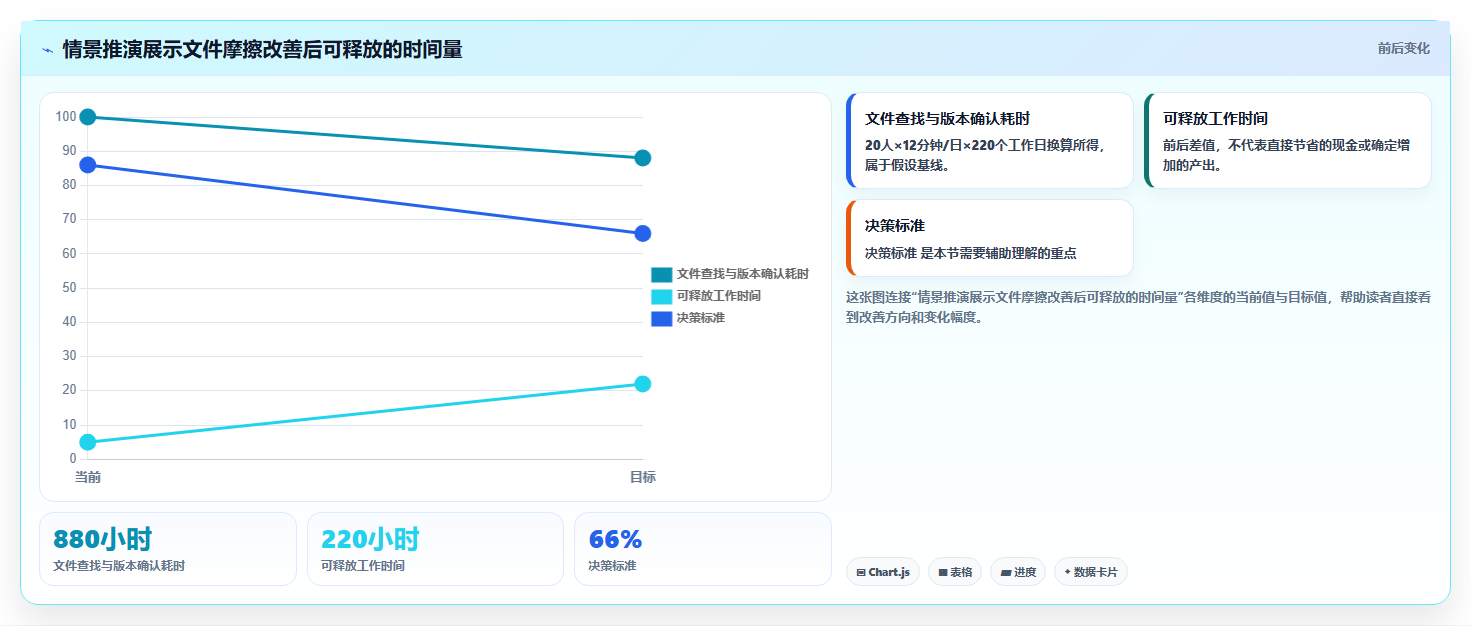Screen dimensions: 1471x626
Task: Click the header title 情景推演展示文件摩擦改善后可释放的时间量
Action: pyautogui.click(x=262, y=49)
